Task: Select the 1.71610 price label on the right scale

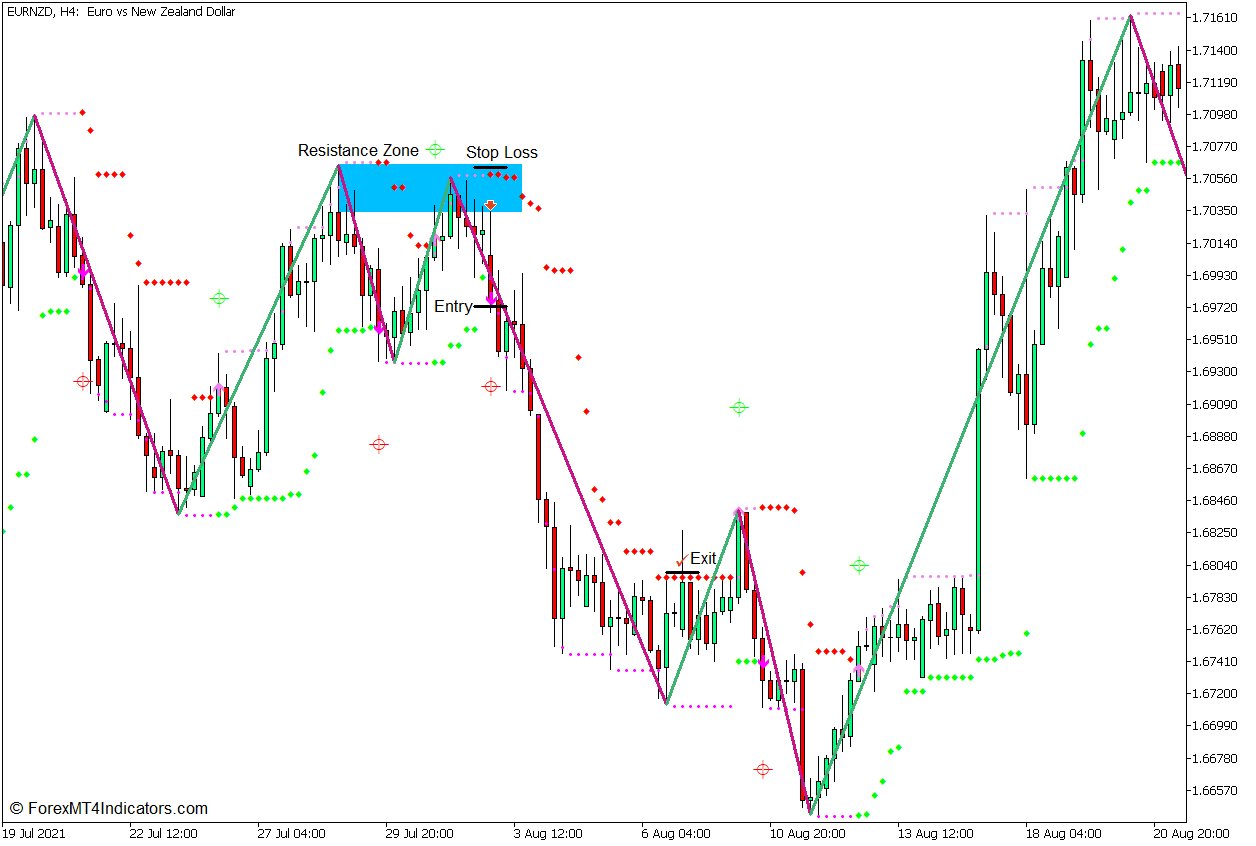Action: pyautogui.click(x=1214, y=15)
